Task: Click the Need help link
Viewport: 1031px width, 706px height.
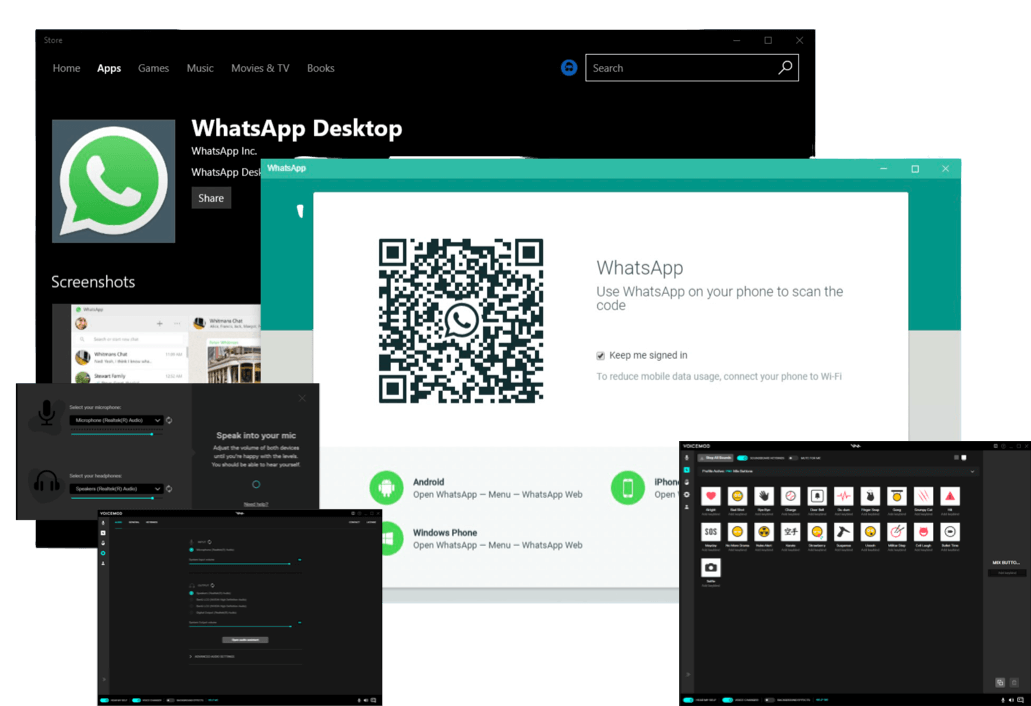Action: 257,504
